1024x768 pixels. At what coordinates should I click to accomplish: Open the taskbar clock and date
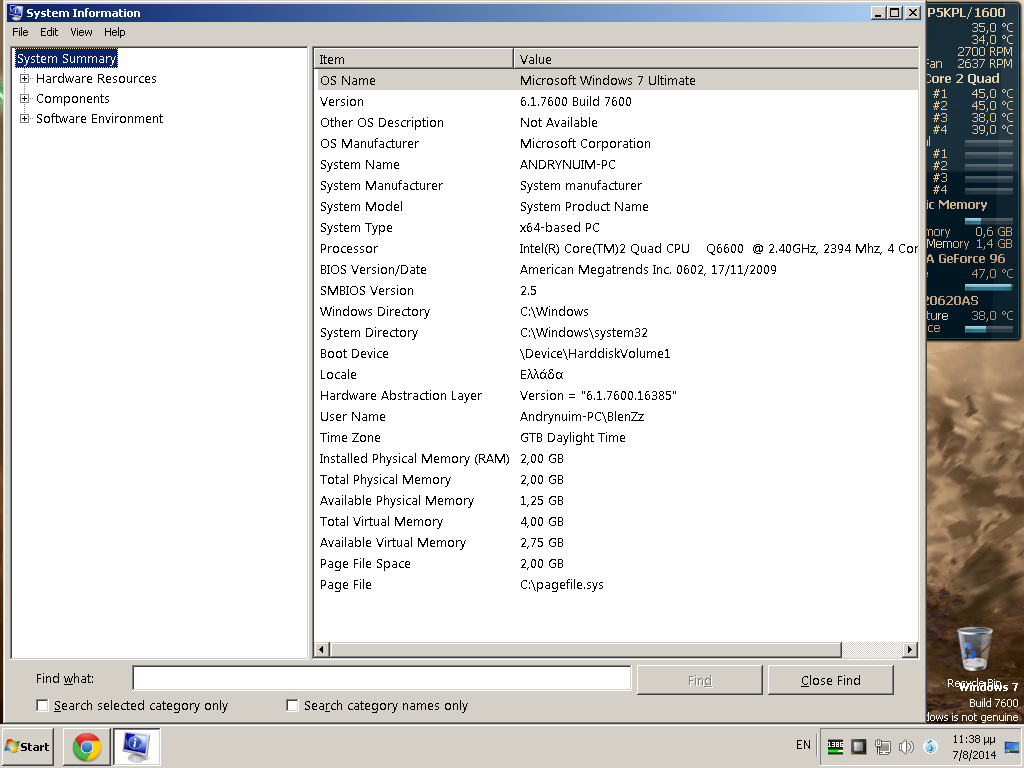pos(974,747)
